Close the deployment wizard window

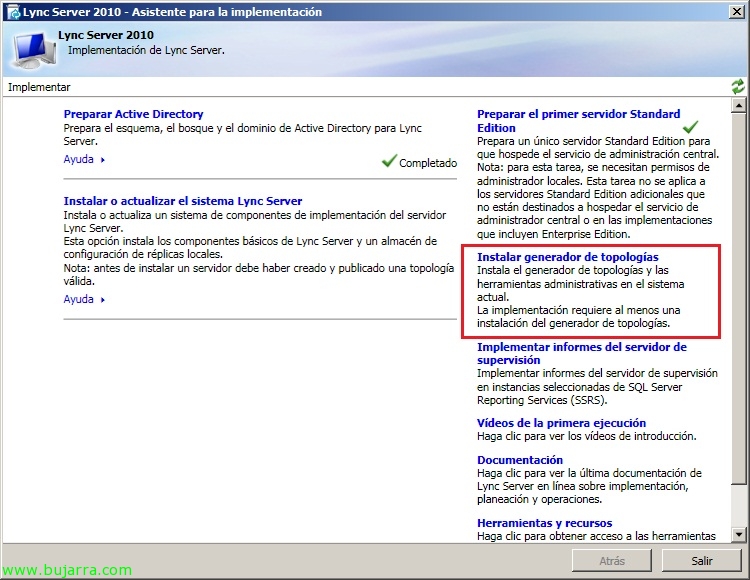(x=736, y=11)
